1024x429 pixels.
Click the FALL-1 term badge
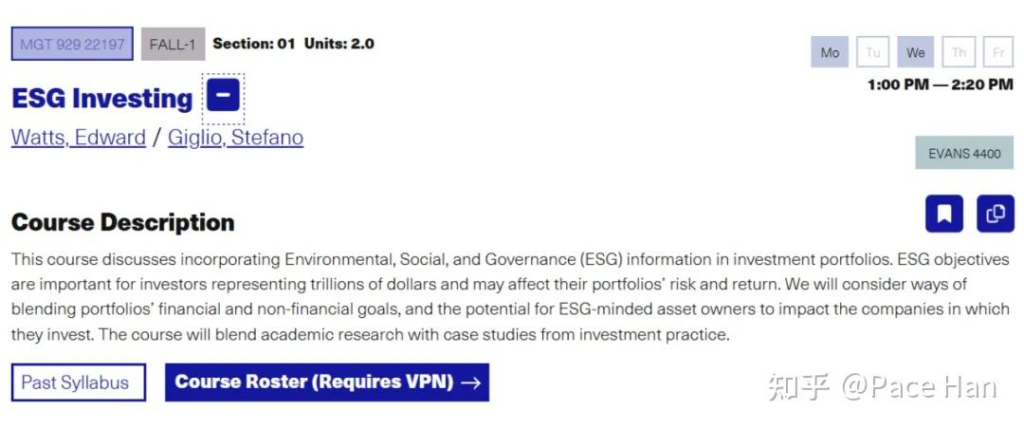pyautogui.click(x=173, y=44)
